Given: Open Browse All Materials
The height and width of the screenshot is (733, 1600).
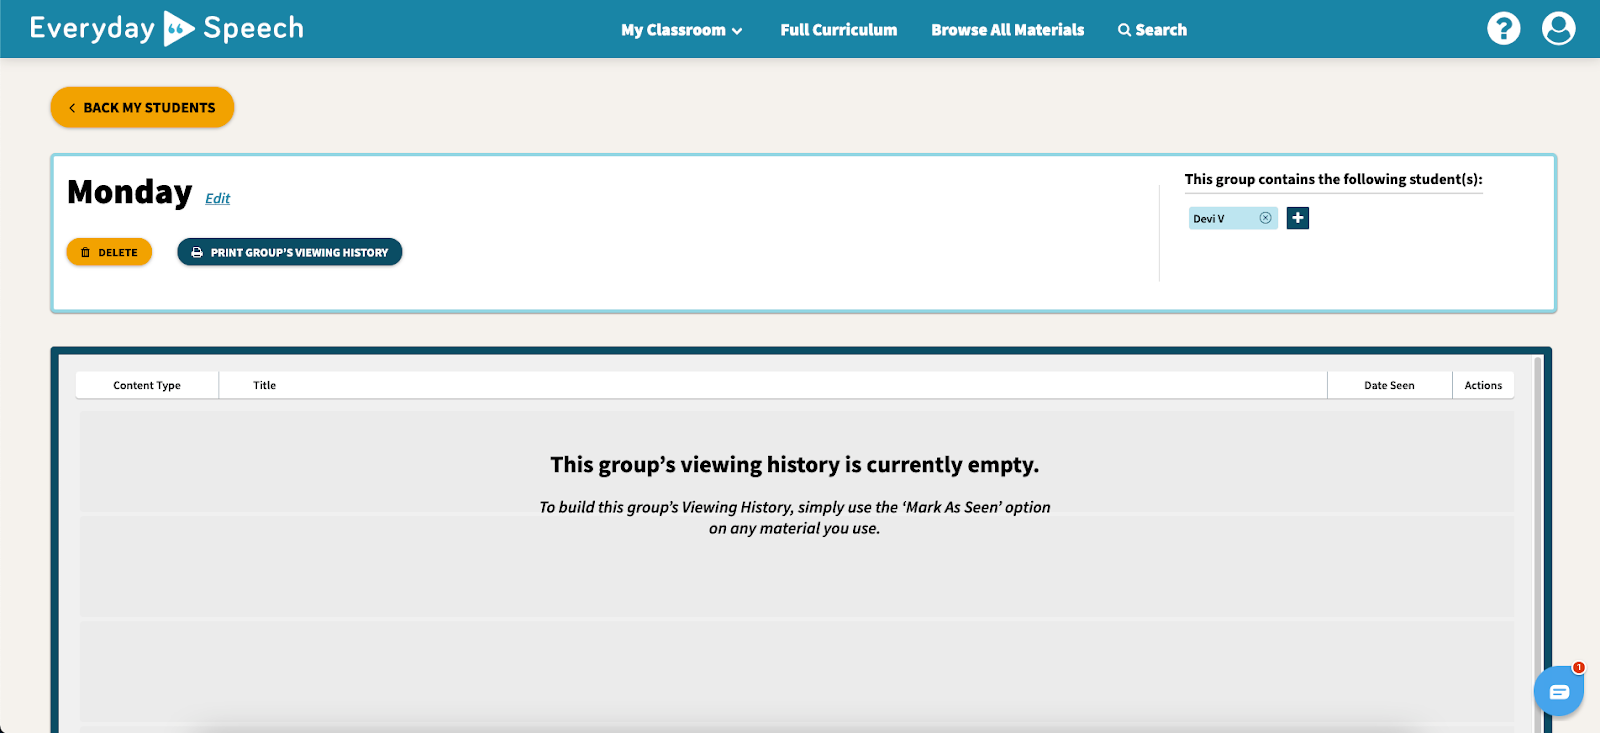Looking at the screenshot, I should 1007,30.
